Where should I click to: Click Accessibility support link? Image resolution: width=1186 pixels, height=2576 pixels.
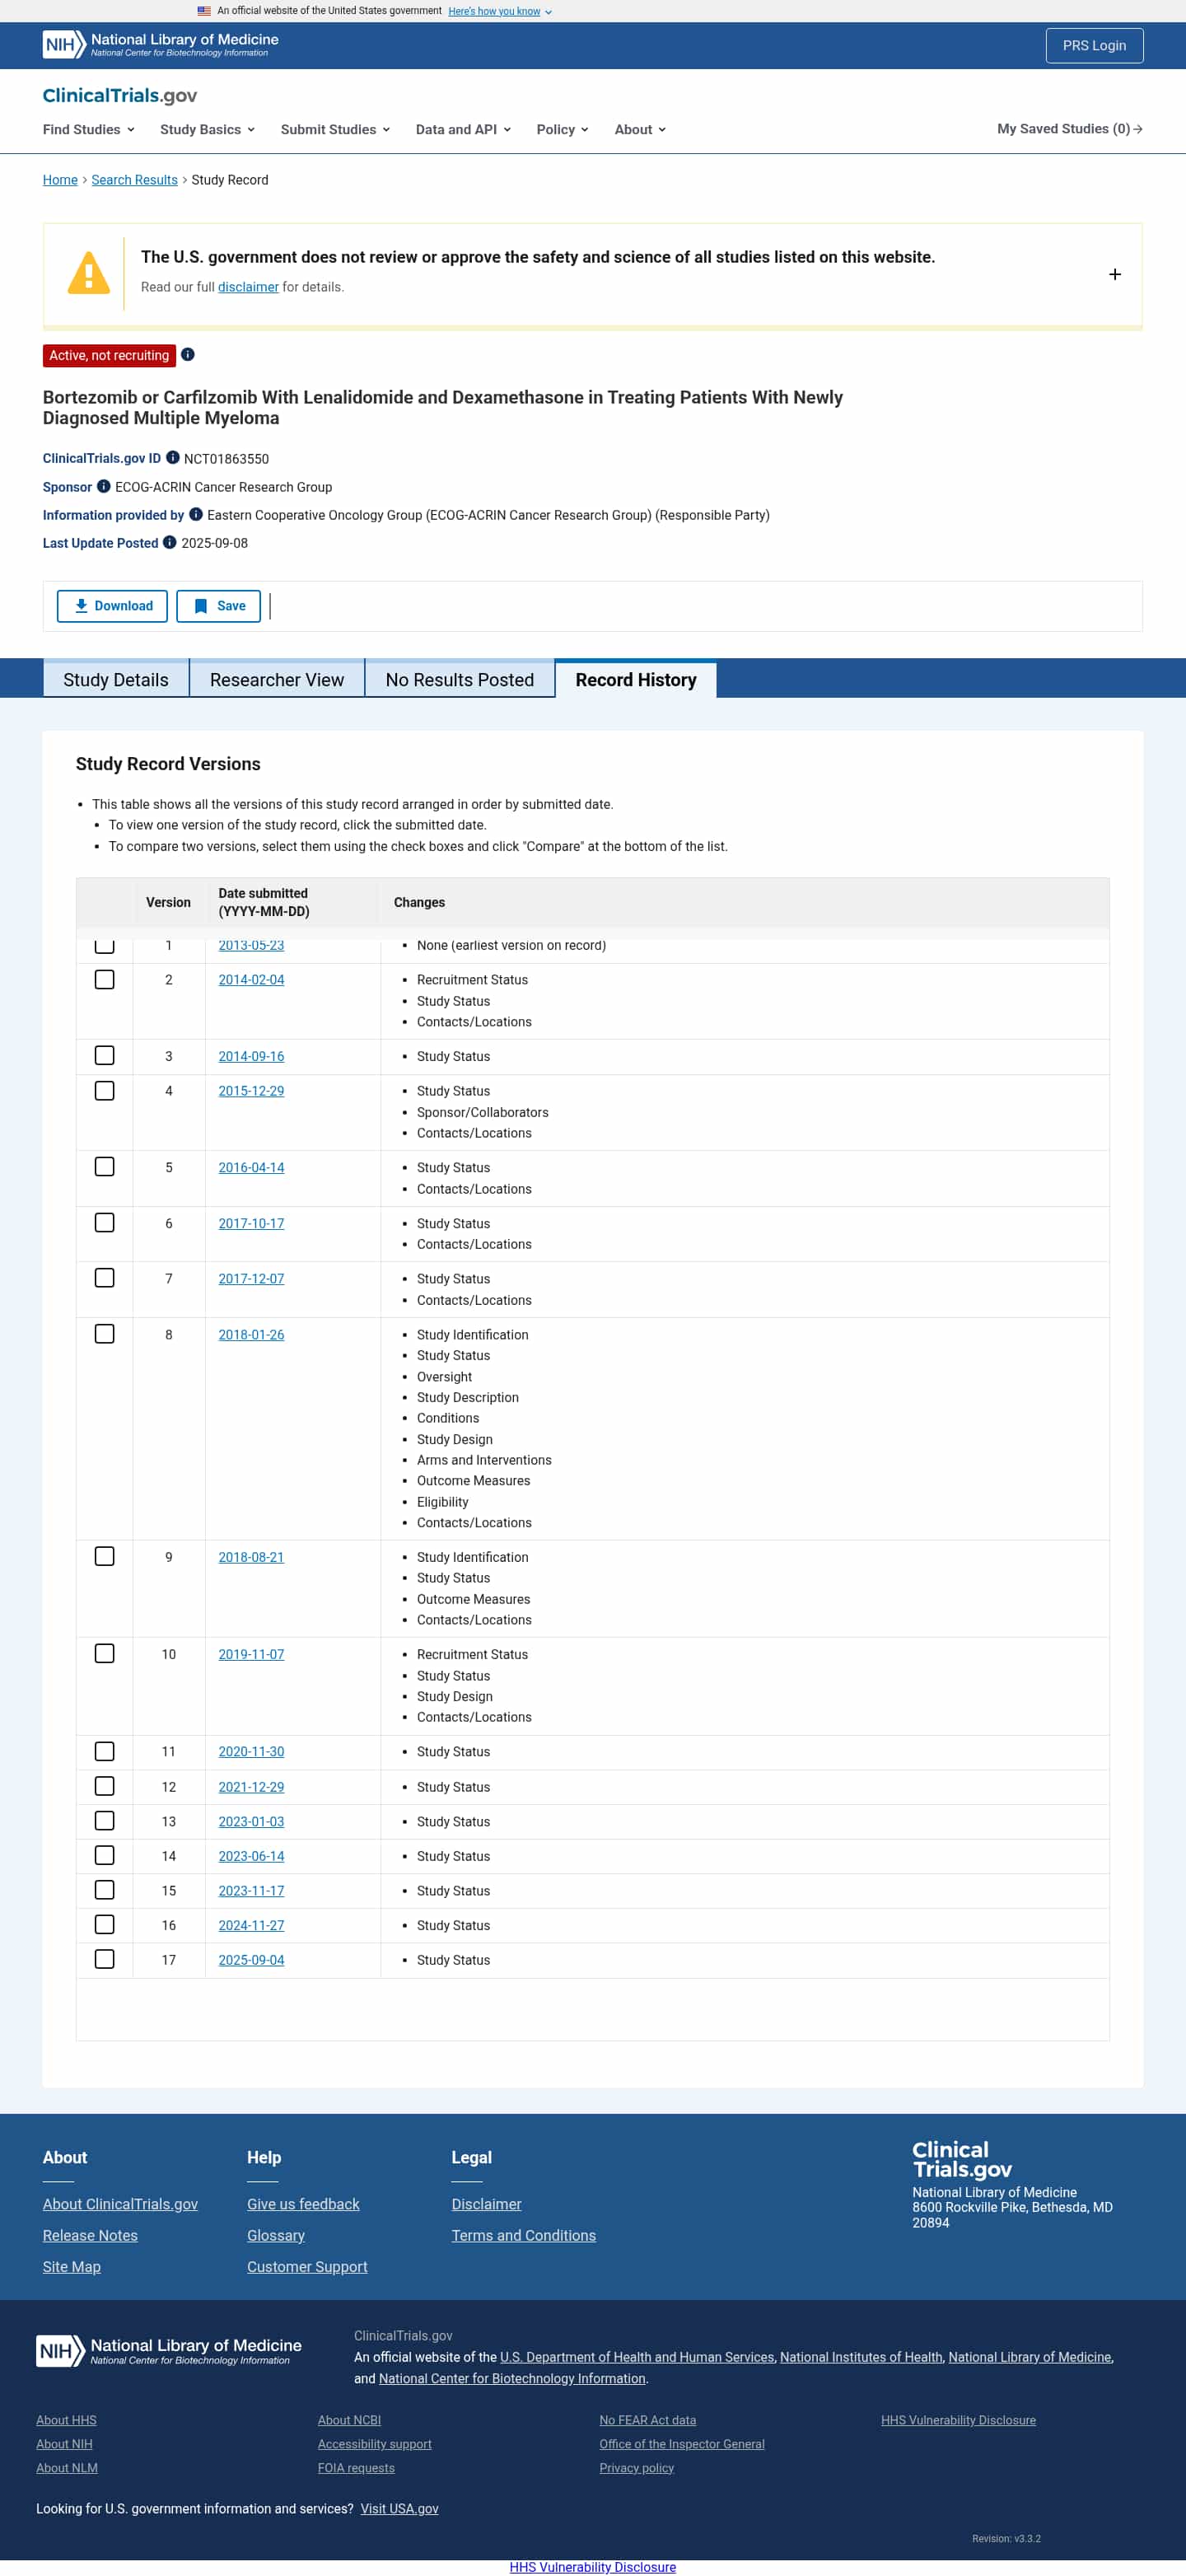pyautogui.click(x=374, y=2444)
